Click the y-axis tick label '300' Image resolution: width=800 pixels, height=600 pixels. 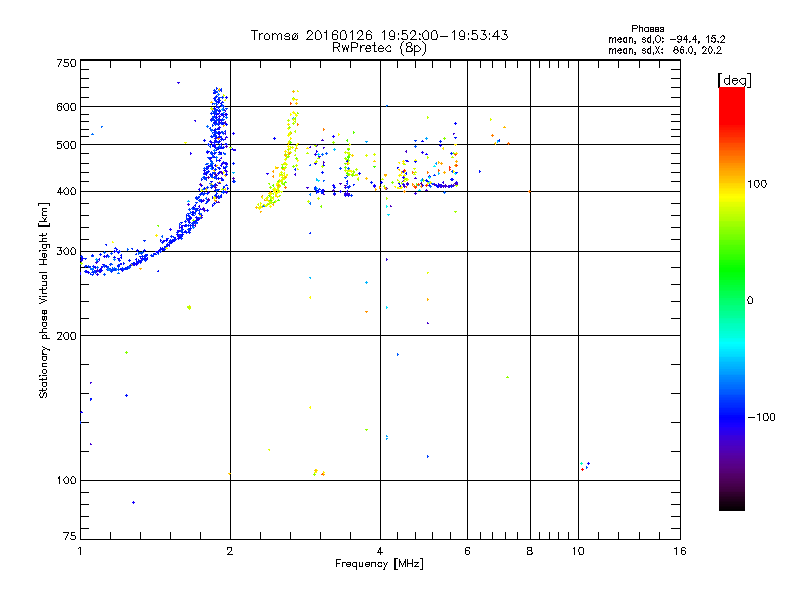(x=66, y=252)
